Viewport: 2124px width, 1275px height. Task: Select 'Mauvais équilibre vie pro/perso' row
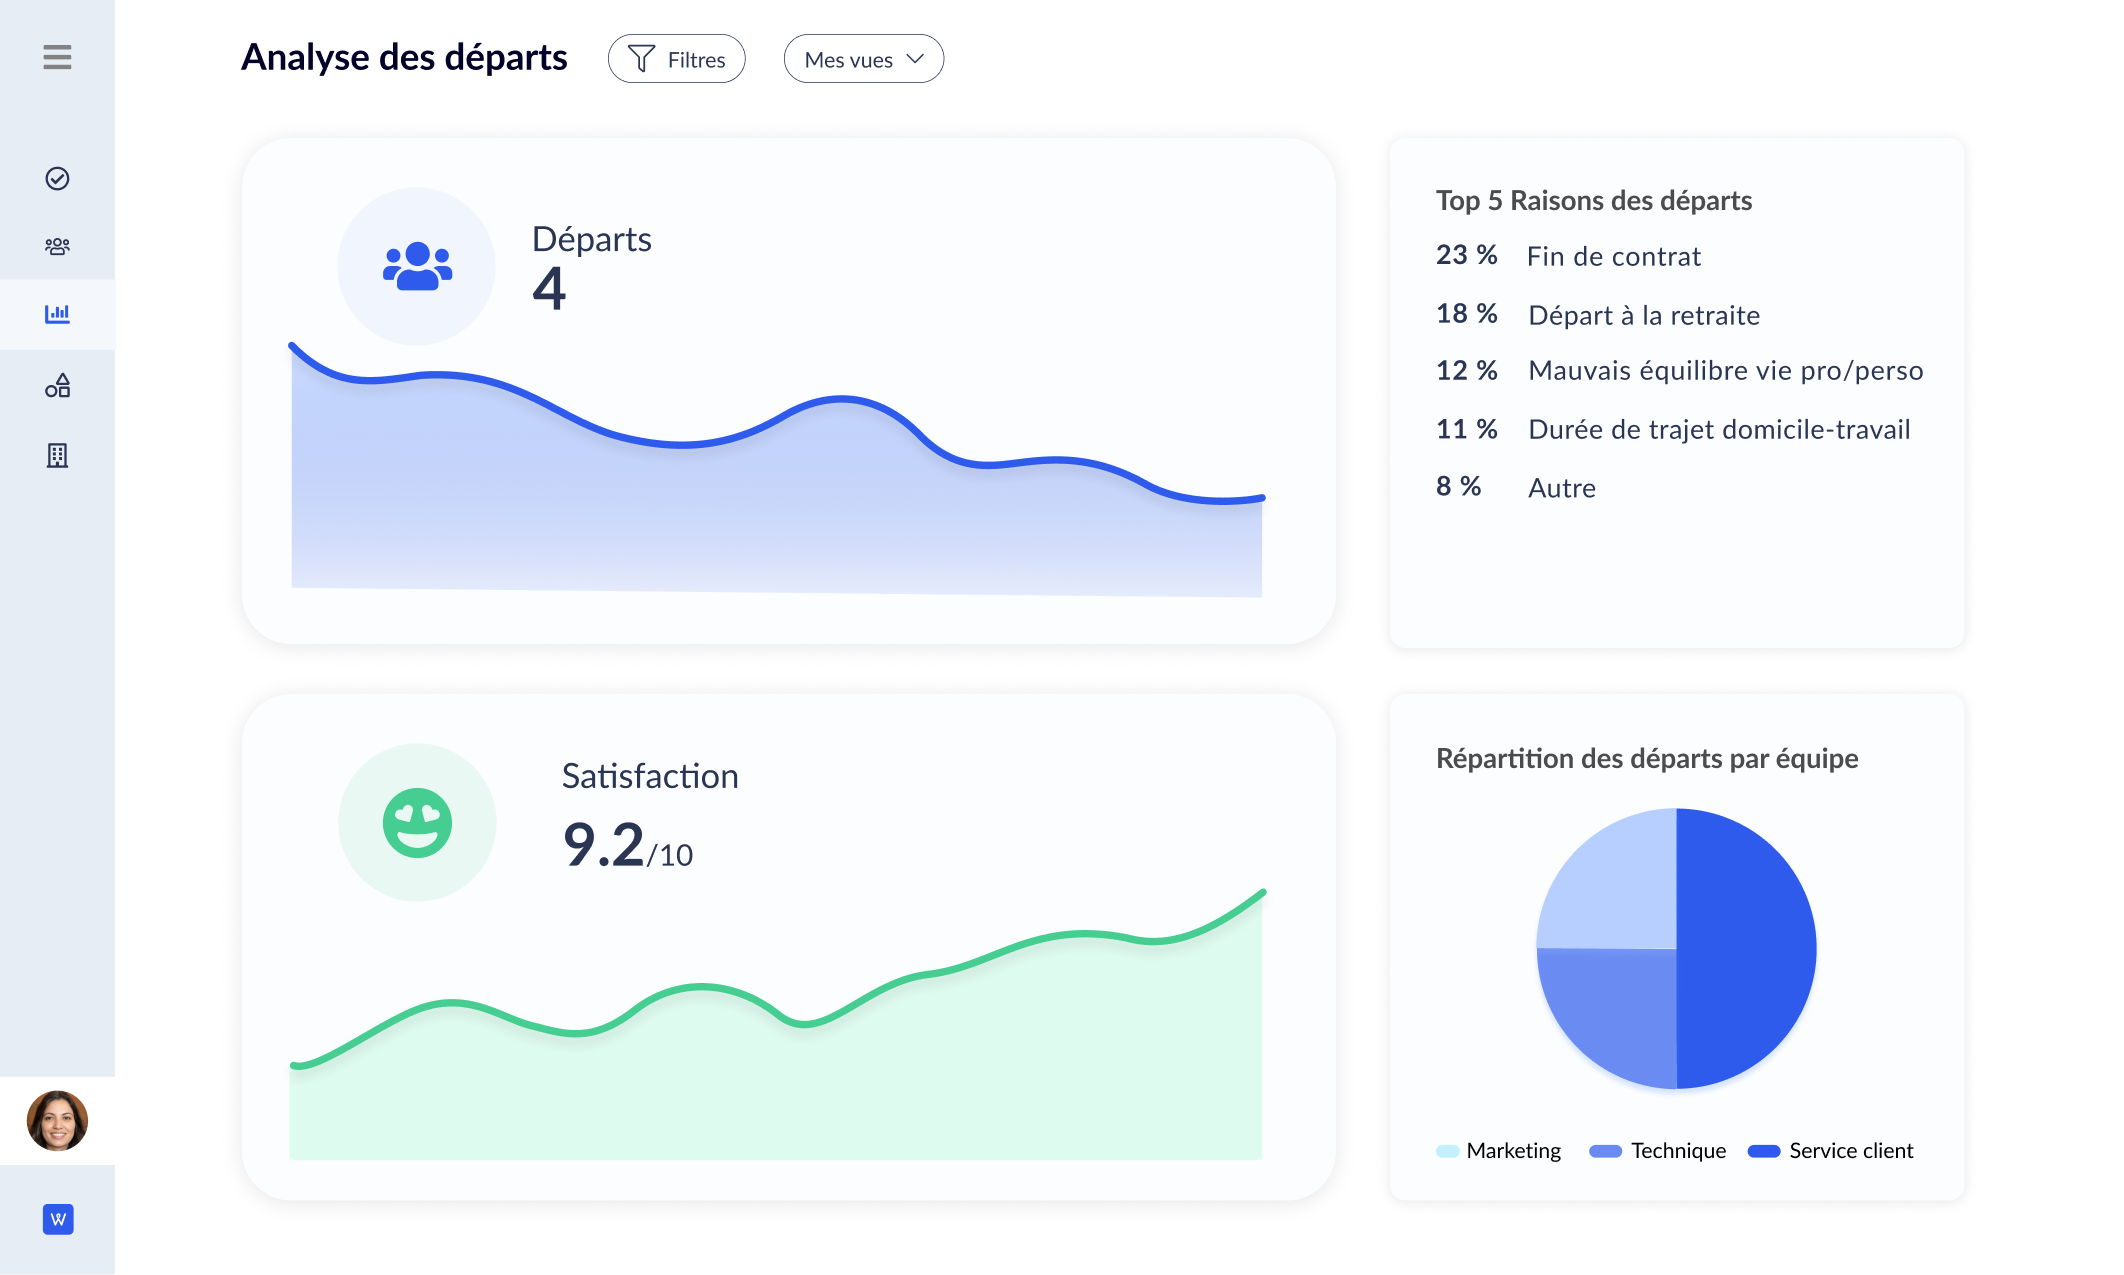(1680, 371)
